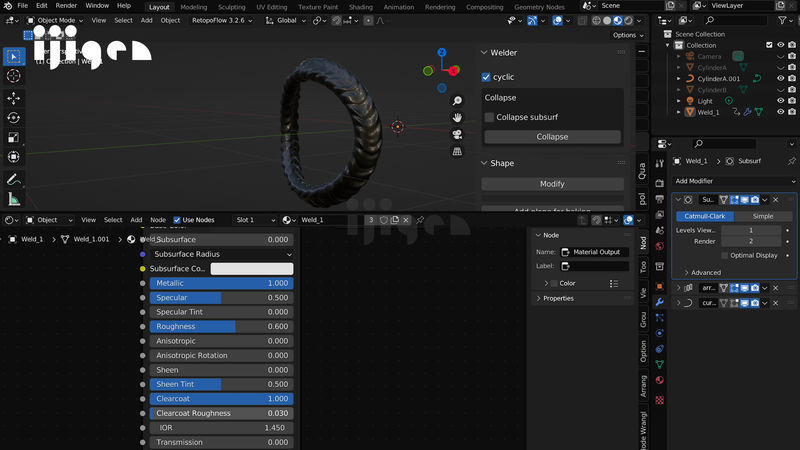Open the Object Data properties tab icon
The height and width of the screenshot is (450, 800).
pos(660,364)
